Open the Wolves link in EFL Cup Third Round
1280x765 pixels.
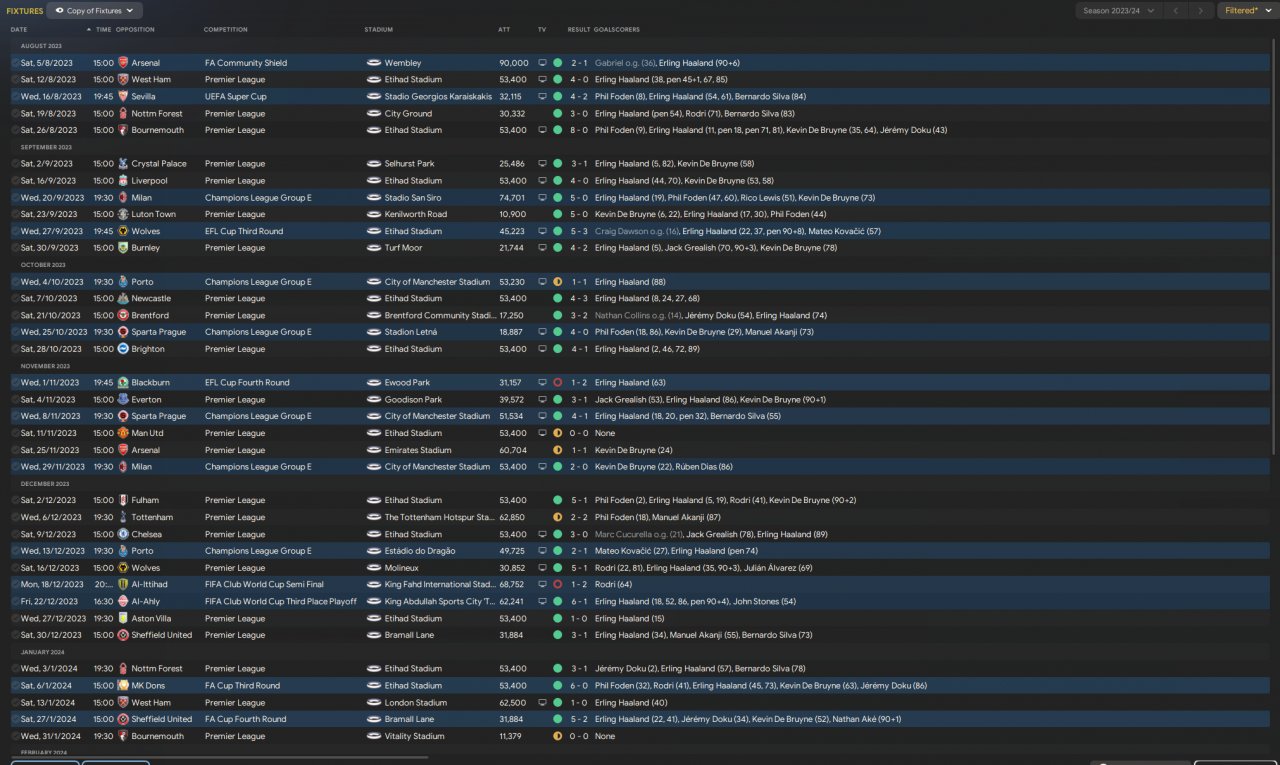coord(146,231)
